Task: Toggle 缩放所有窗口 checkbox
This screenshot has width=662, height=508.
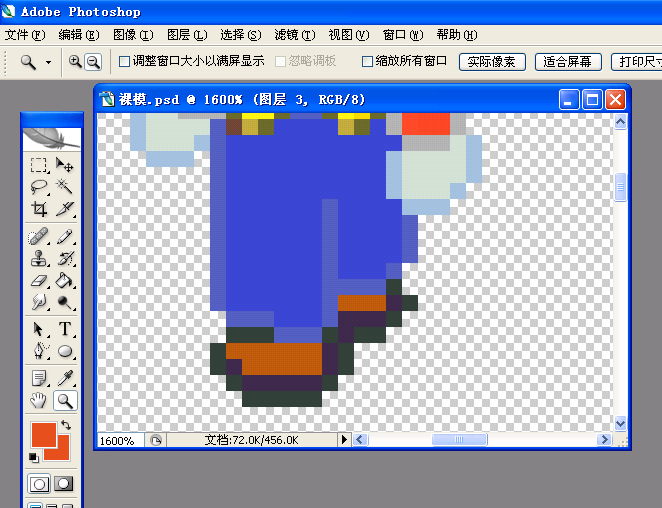Action: tap(367, 62)
